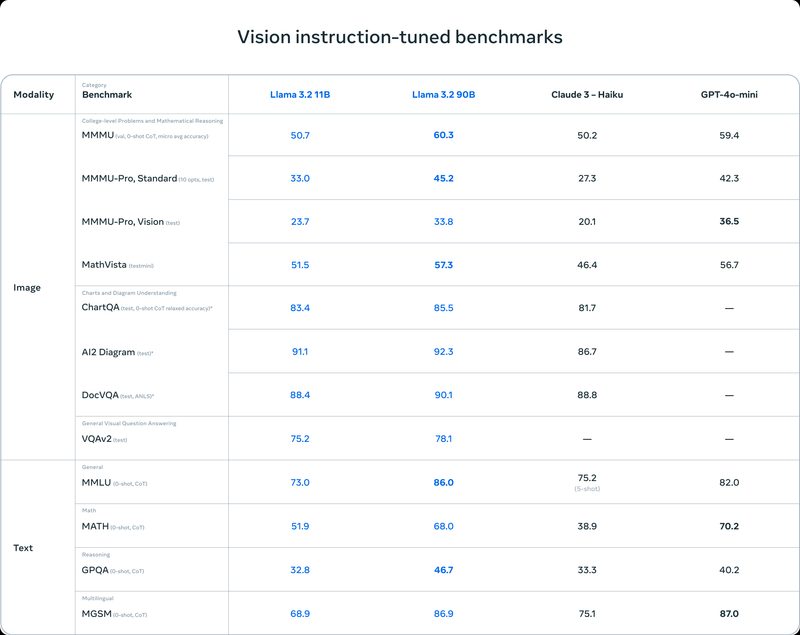
Task: Click the Image modality cell
Action: pos(27,287)
